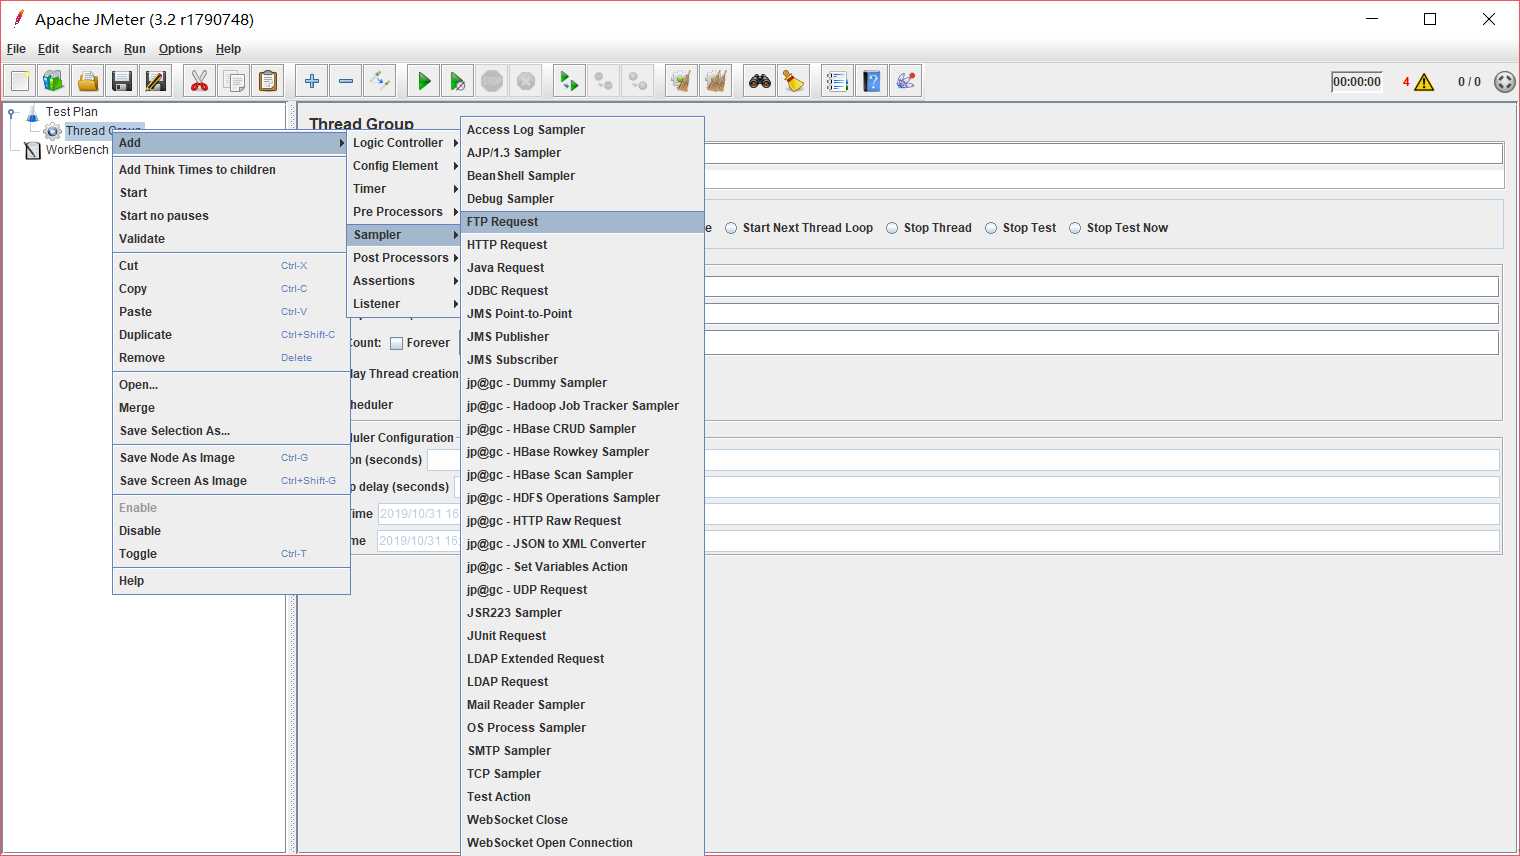This screenshot has height=856, width=1520.
Task: Select the Stop Test radio button
Action: (x=991, y=228)
